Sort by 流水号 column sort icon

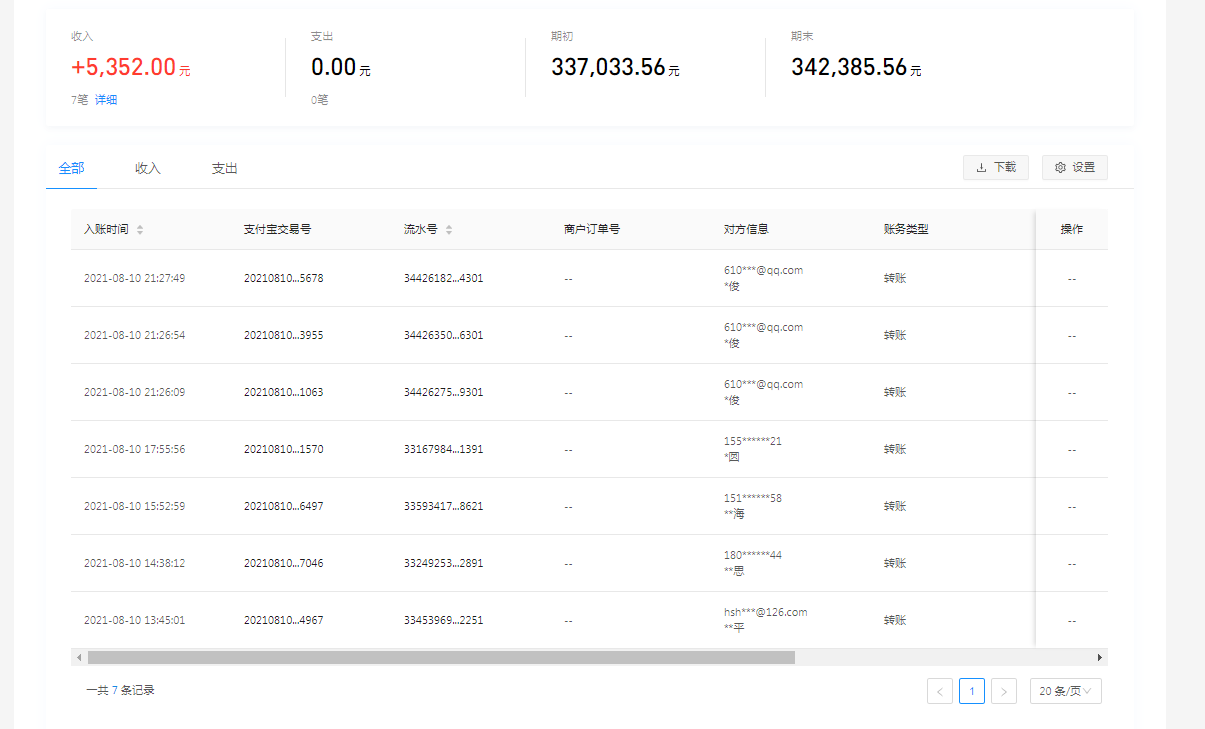coord(449,230)
